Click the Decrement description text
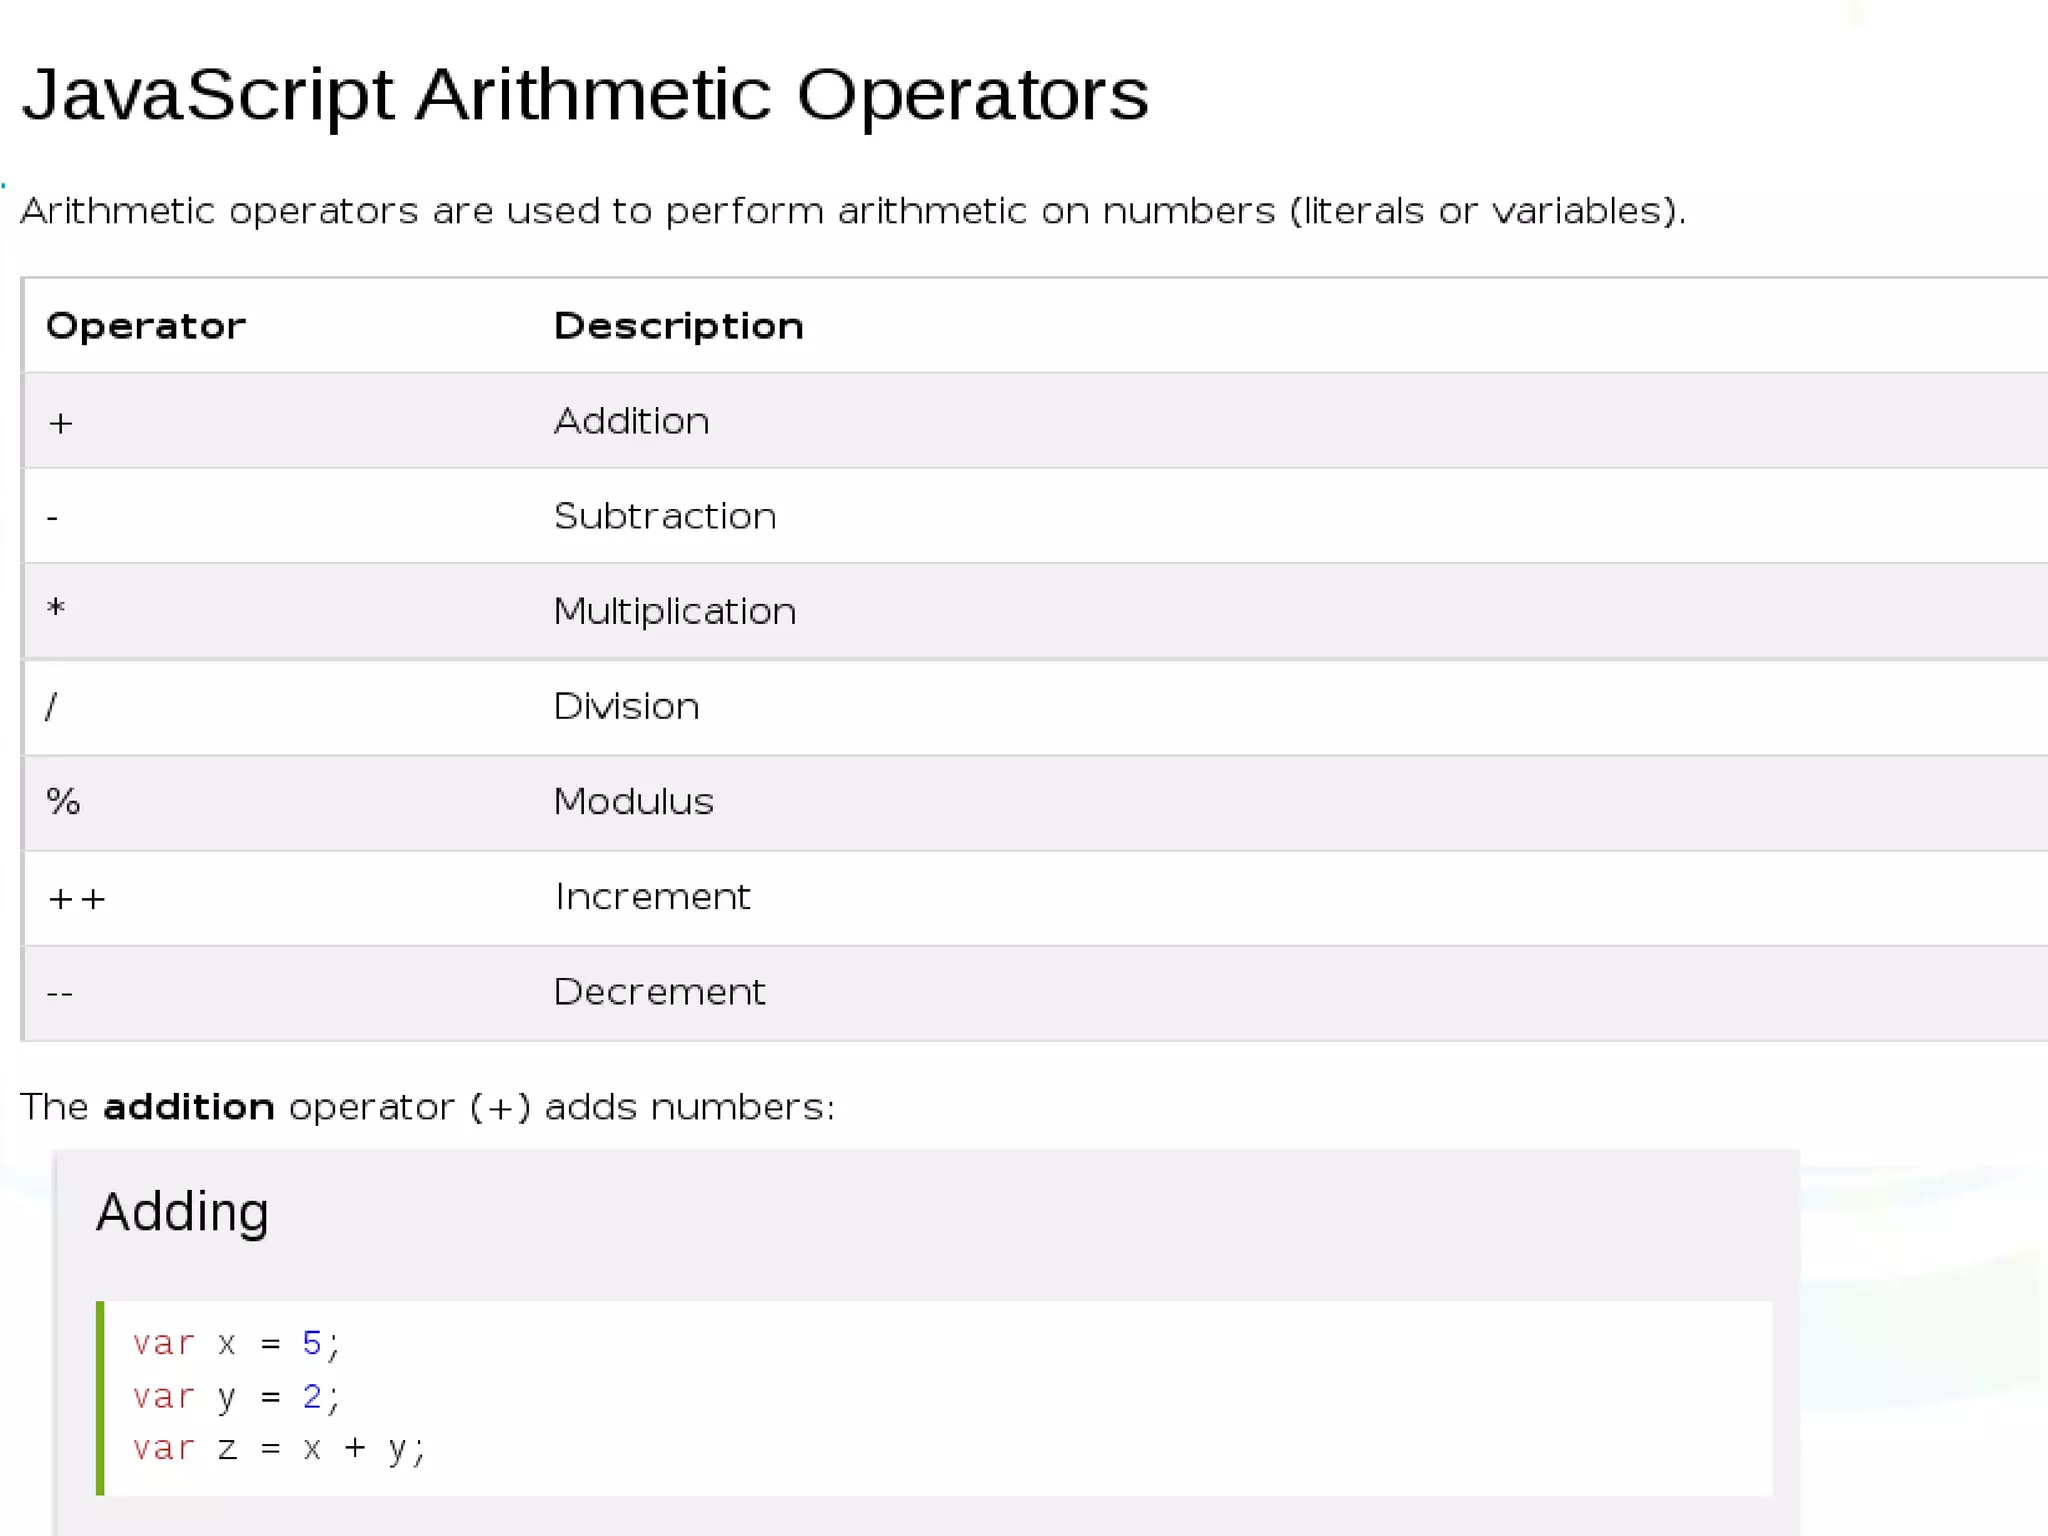Screen dimensions: 2048x1536 [x=659, y=991]
